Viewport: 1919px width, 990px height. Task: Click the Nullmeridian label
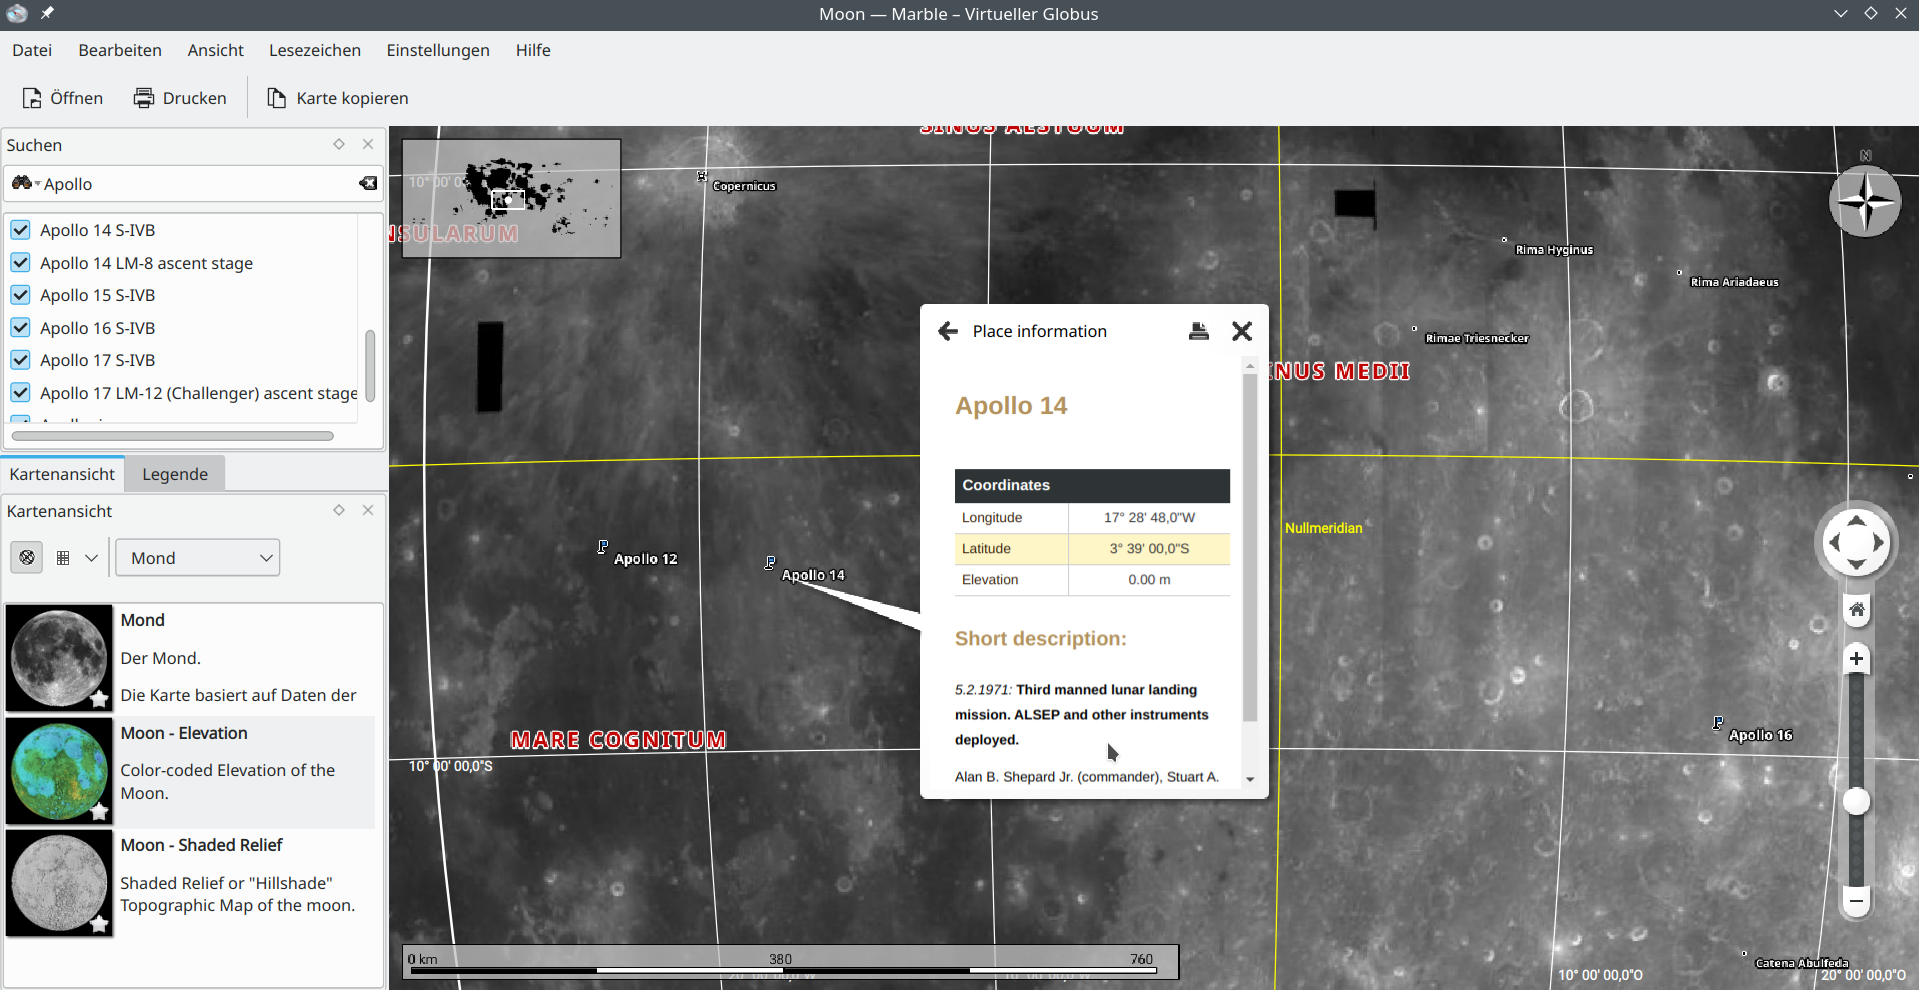coord(1323,528)
